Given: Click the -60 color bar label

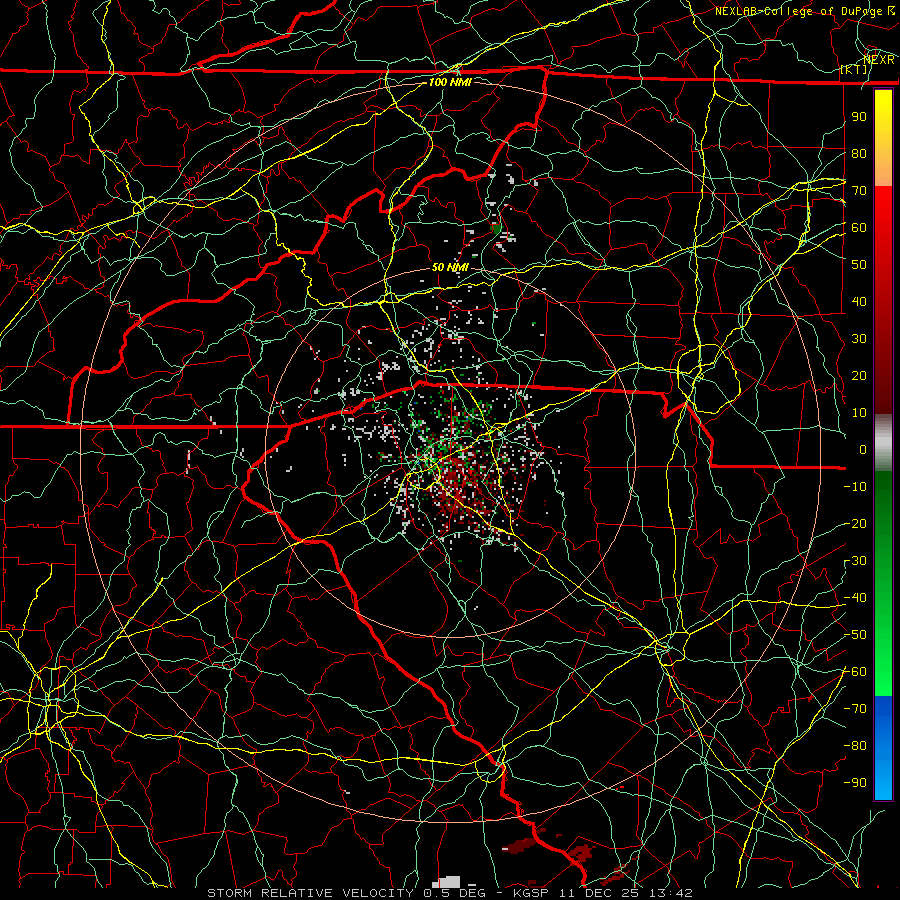Looking at the screenshot, I should tap(855, 672).
